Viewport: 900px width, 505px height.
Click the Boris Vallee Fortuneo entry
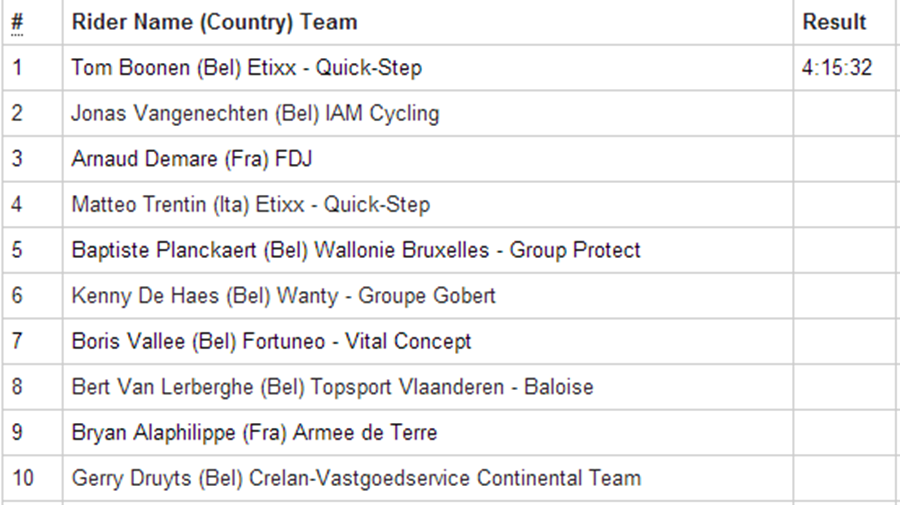[x=271, y=341]
